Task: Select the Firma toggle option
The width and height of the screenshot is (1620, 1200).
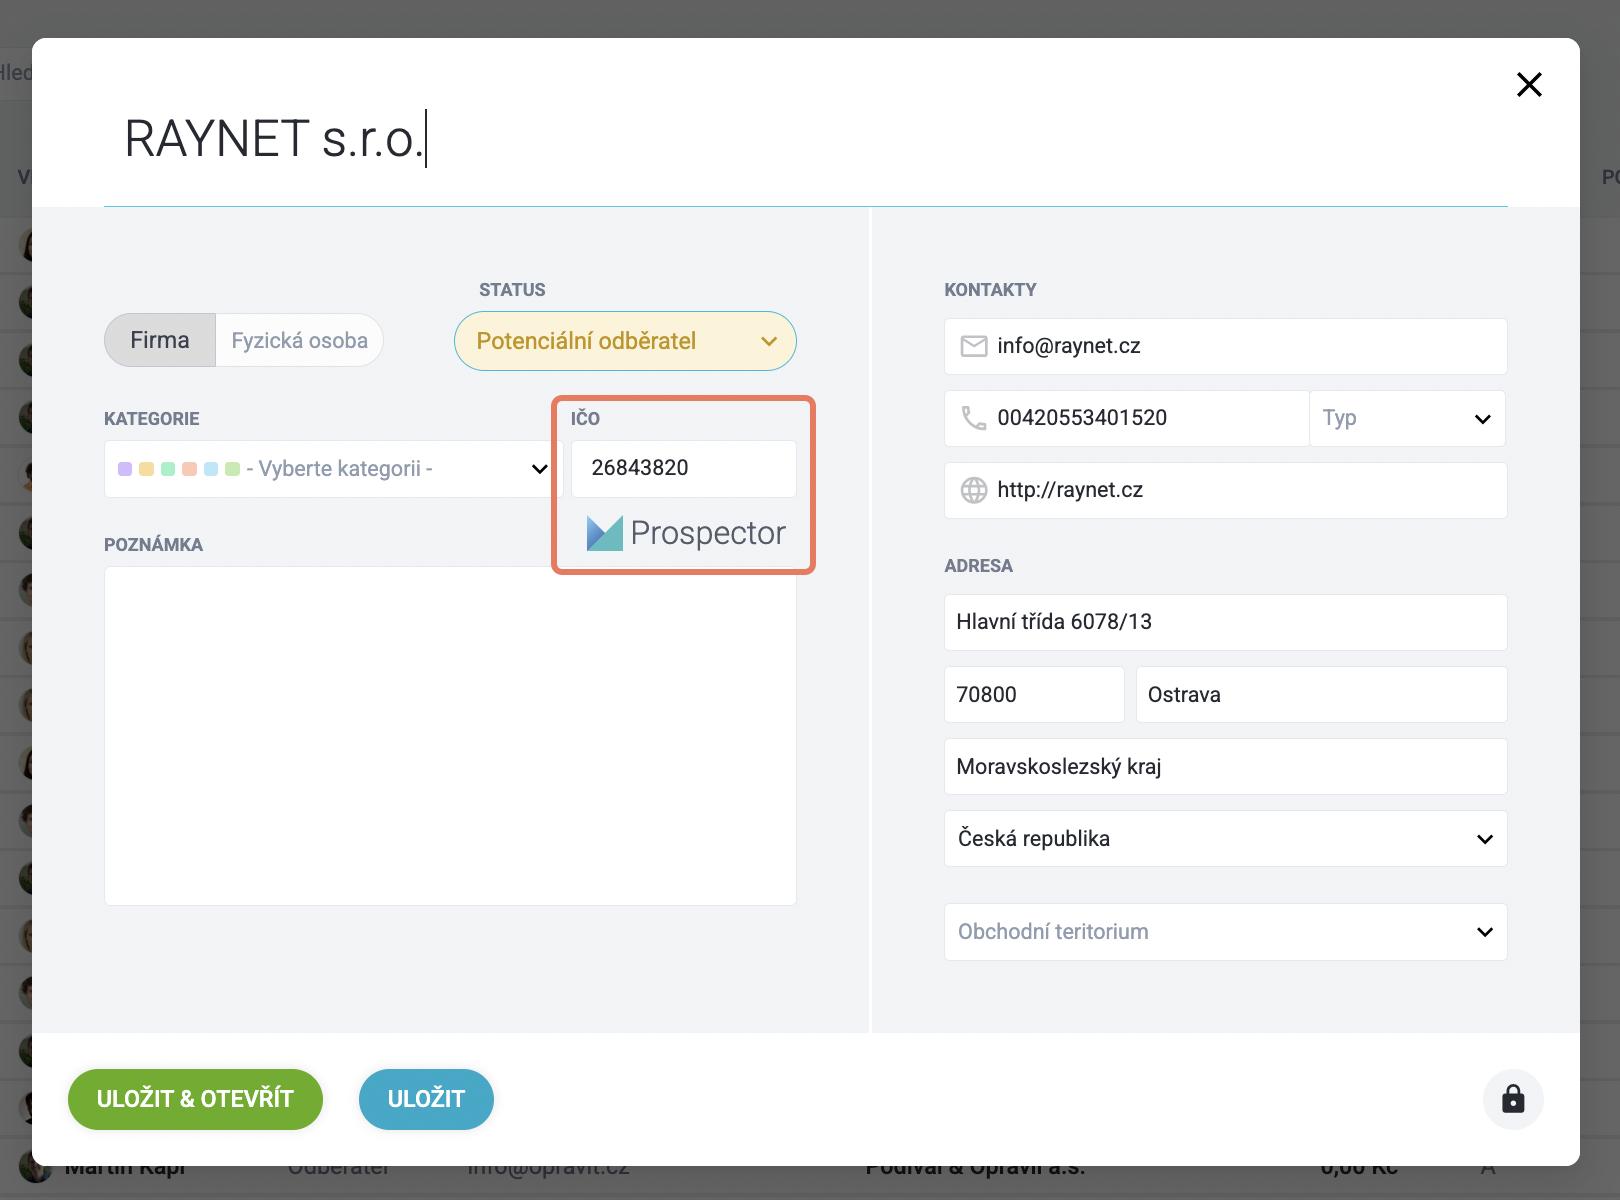Action: (x=160, y=340)
